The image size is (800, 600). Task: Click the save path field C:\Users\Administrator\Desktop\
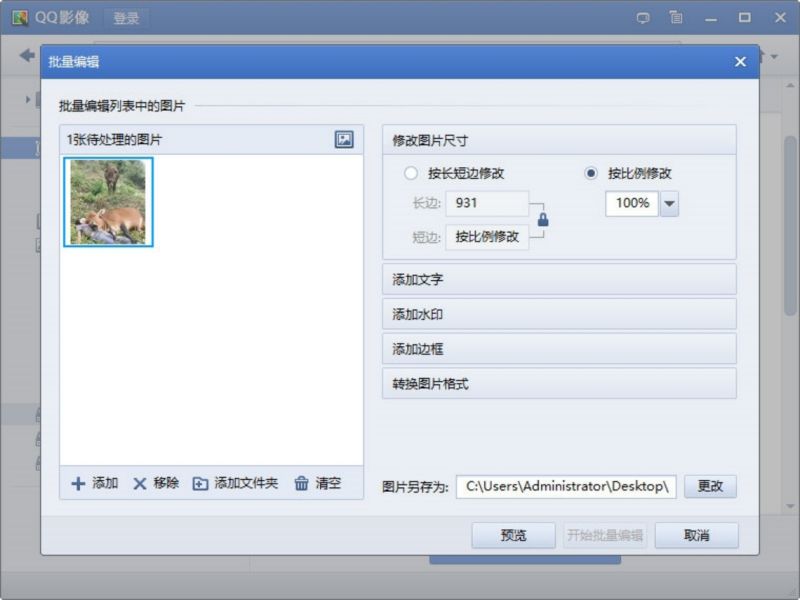tap(566, 486)
